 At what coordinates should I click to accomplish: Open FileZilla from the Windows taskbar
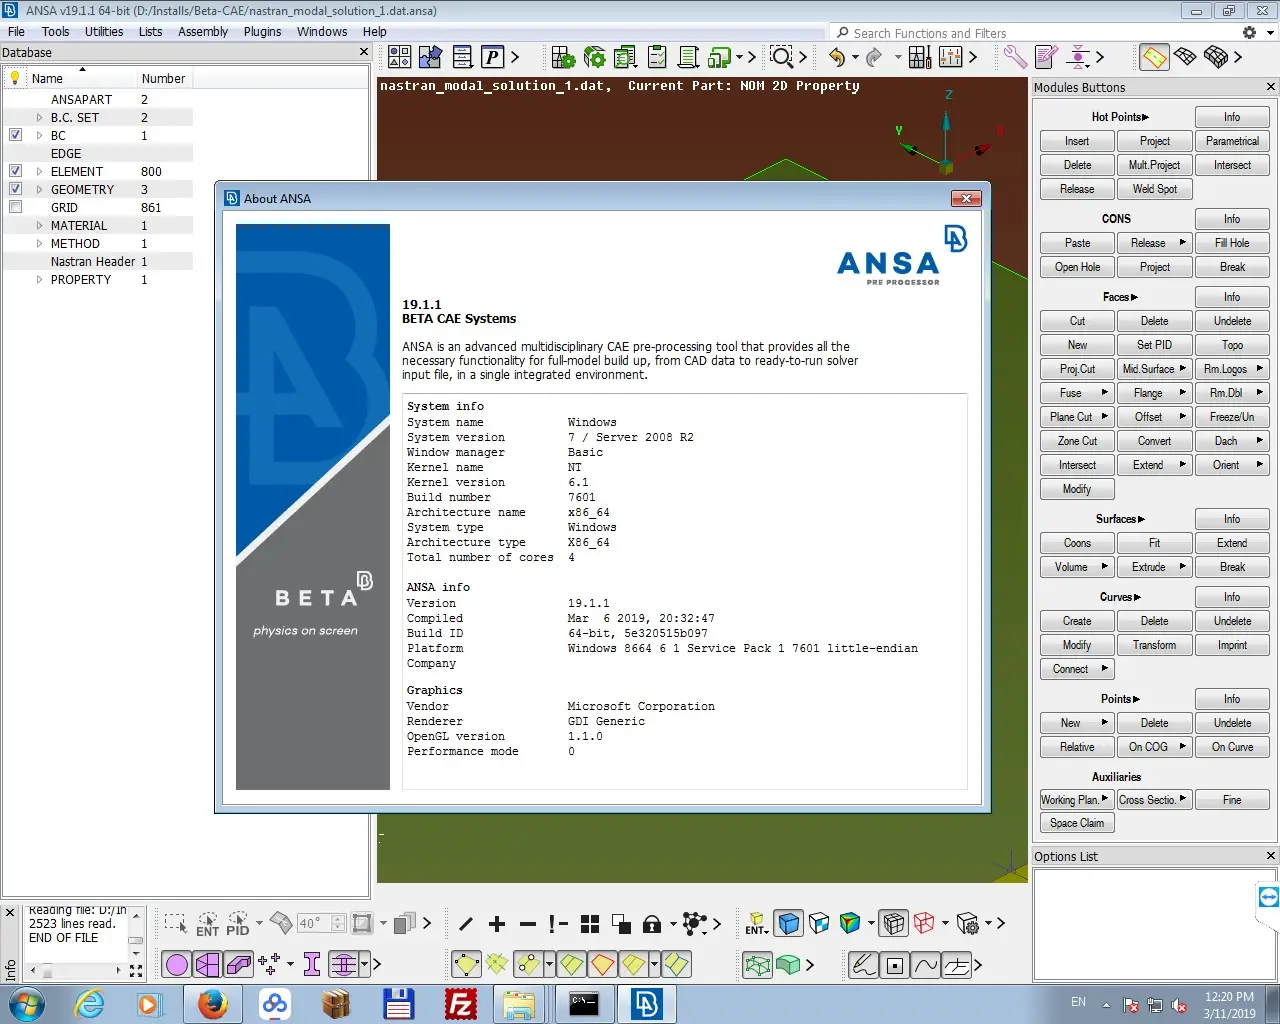(461, 1003)
